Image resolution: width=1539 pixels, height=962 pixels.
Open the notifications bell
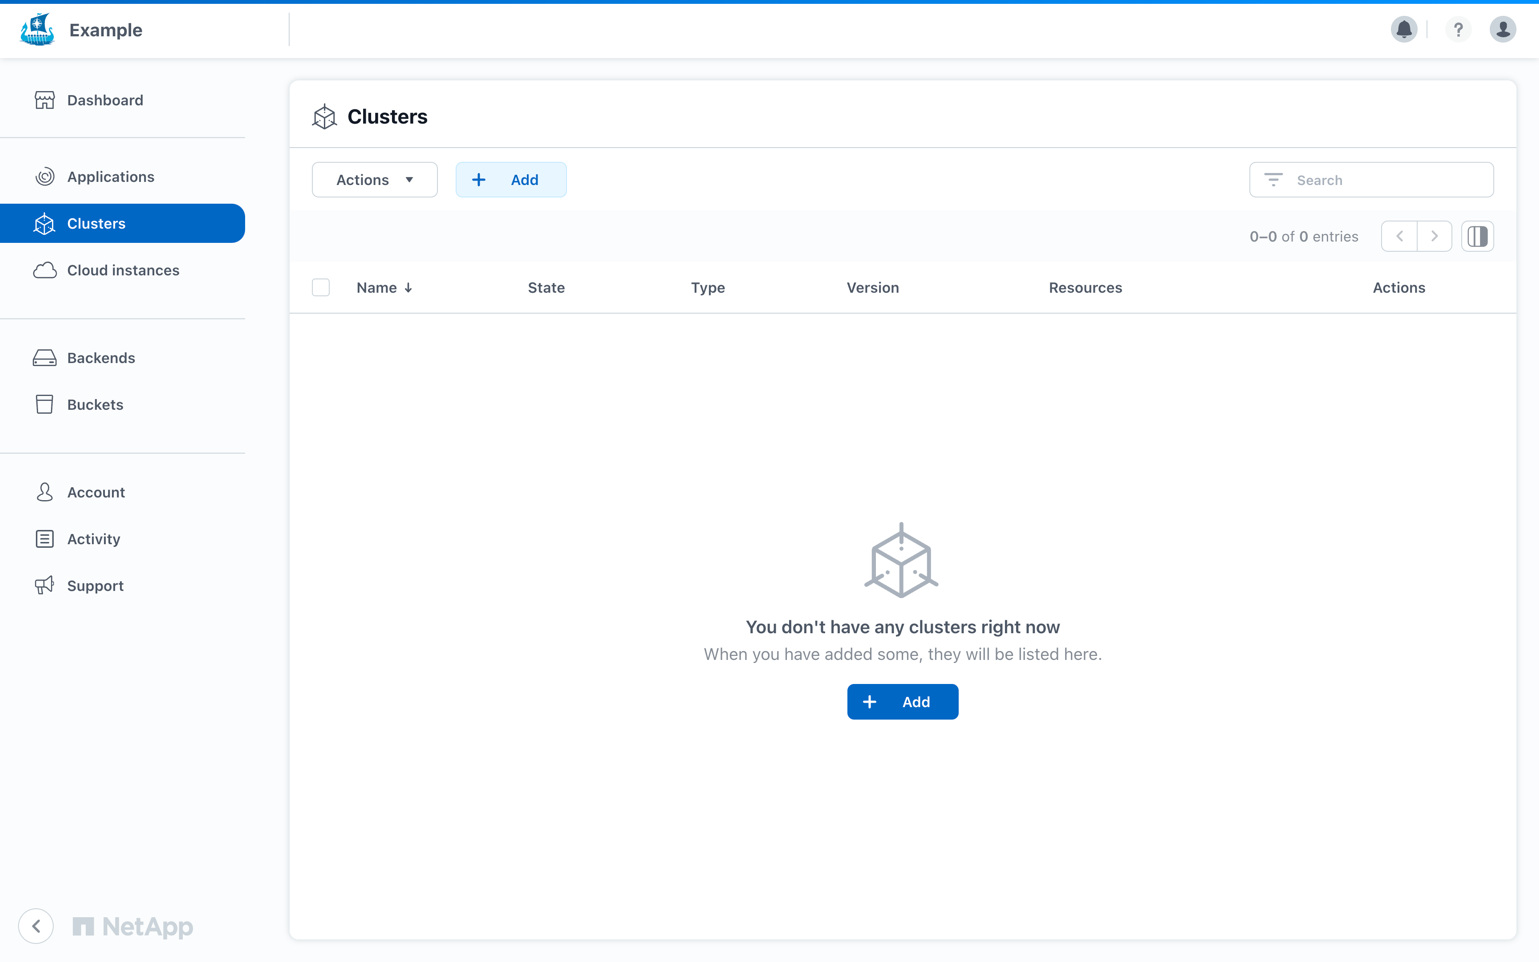1404,30
